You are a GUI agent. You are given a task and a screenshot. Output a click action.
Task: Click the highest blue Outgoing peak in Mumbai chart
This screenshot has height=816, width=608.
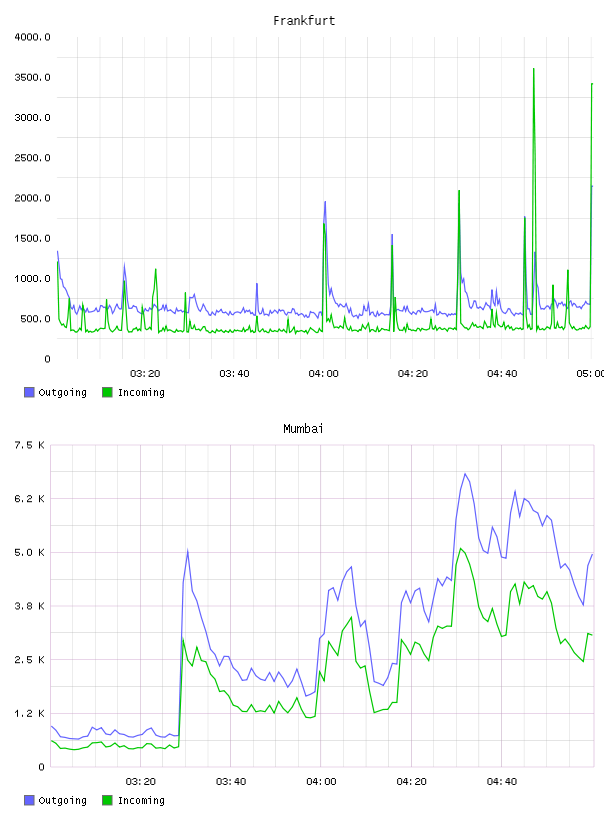465,475
